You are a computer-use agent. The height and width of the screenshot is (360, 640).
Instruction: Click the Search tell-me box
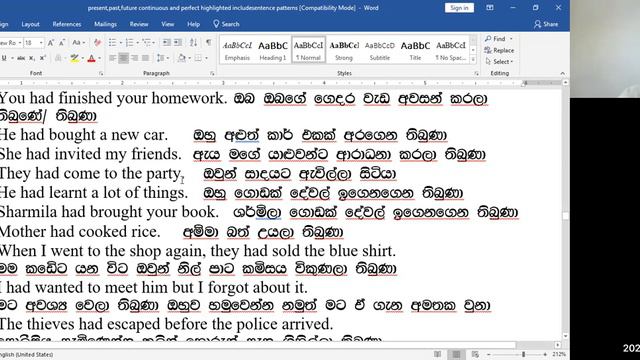[226, 24]
